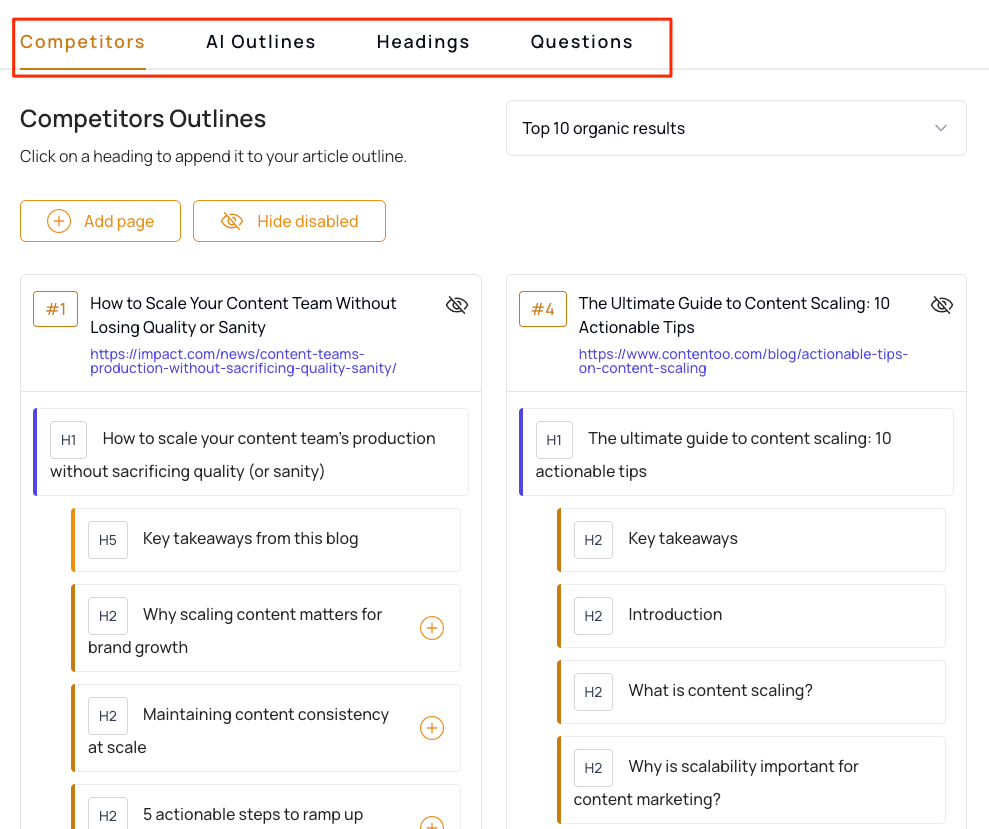Select the 'Introduction' H2 heading
Image resolution: width=989 pixels, height=829 pixels.
(752, 616)
